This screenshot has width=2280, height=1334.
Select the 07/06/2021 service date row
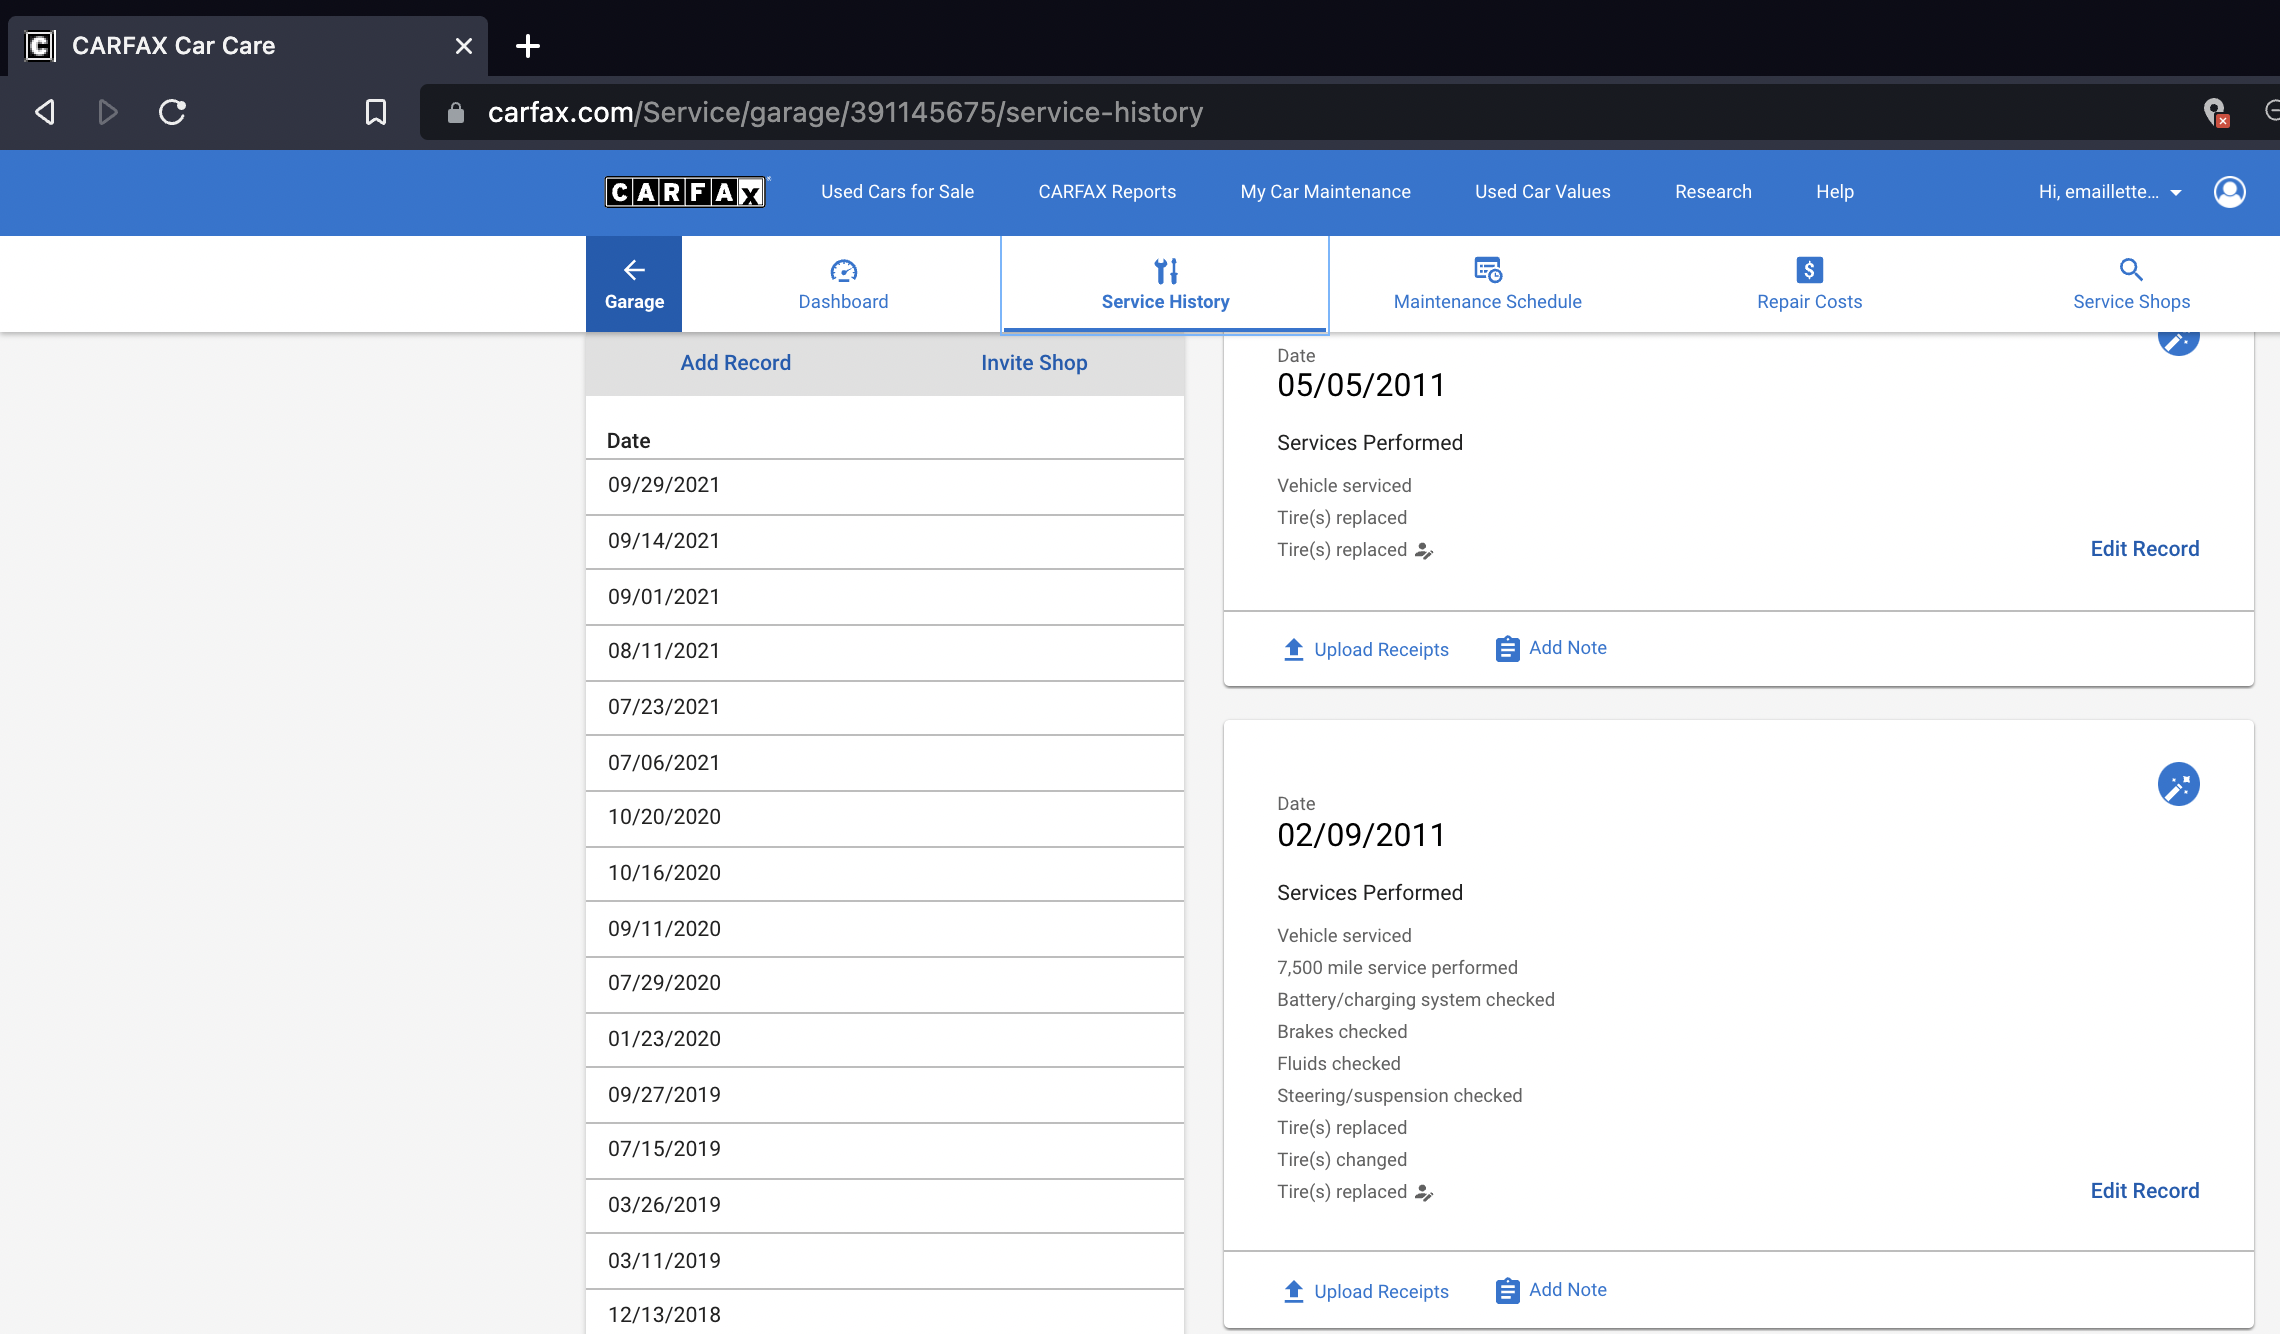[885, 763]
